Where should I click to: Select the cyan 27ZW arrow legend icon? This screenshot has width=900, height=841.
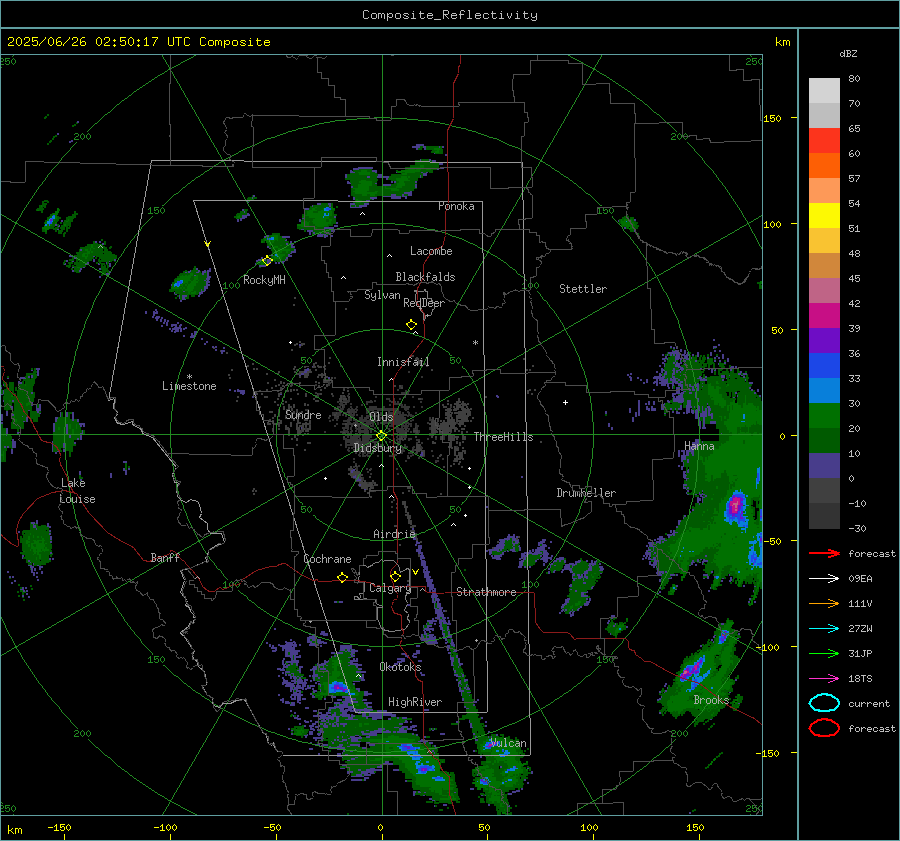(824, 629)
